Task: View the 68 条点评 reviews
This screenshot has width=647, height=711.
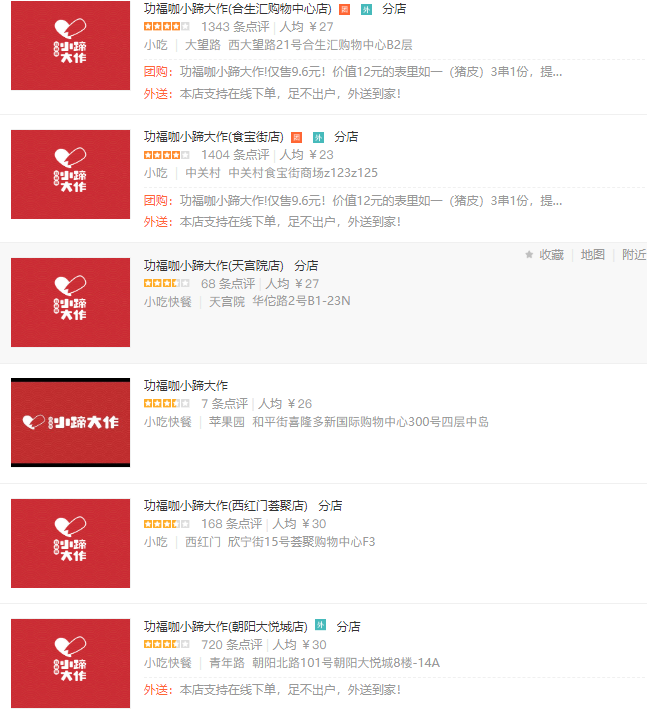Action: point(228,284)
